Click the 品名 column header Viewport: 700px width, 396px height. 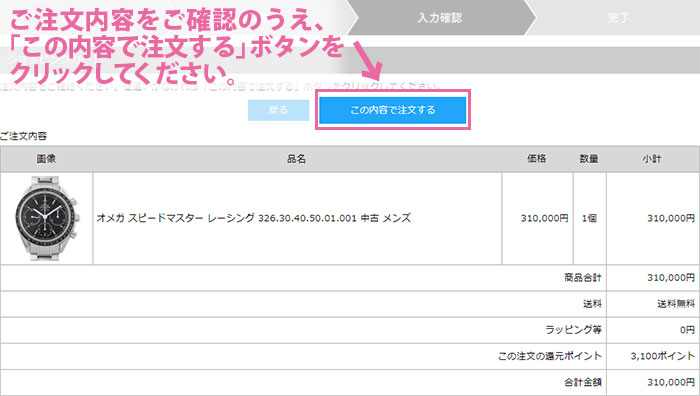(x=296, y=159)
